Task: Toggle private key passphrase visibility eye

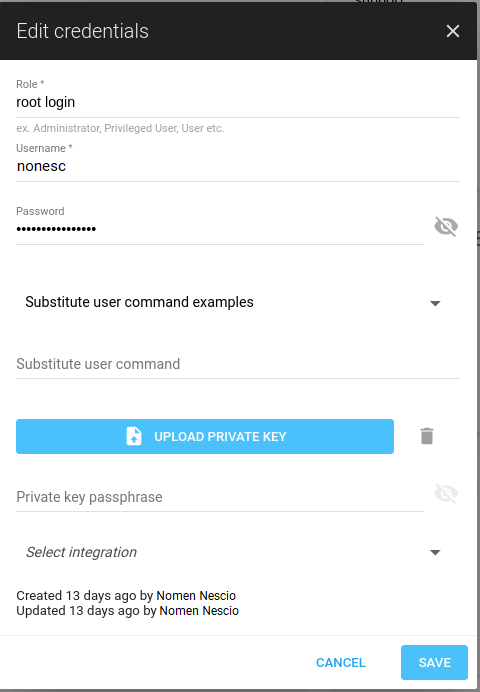Action: [x=446, y=493]
